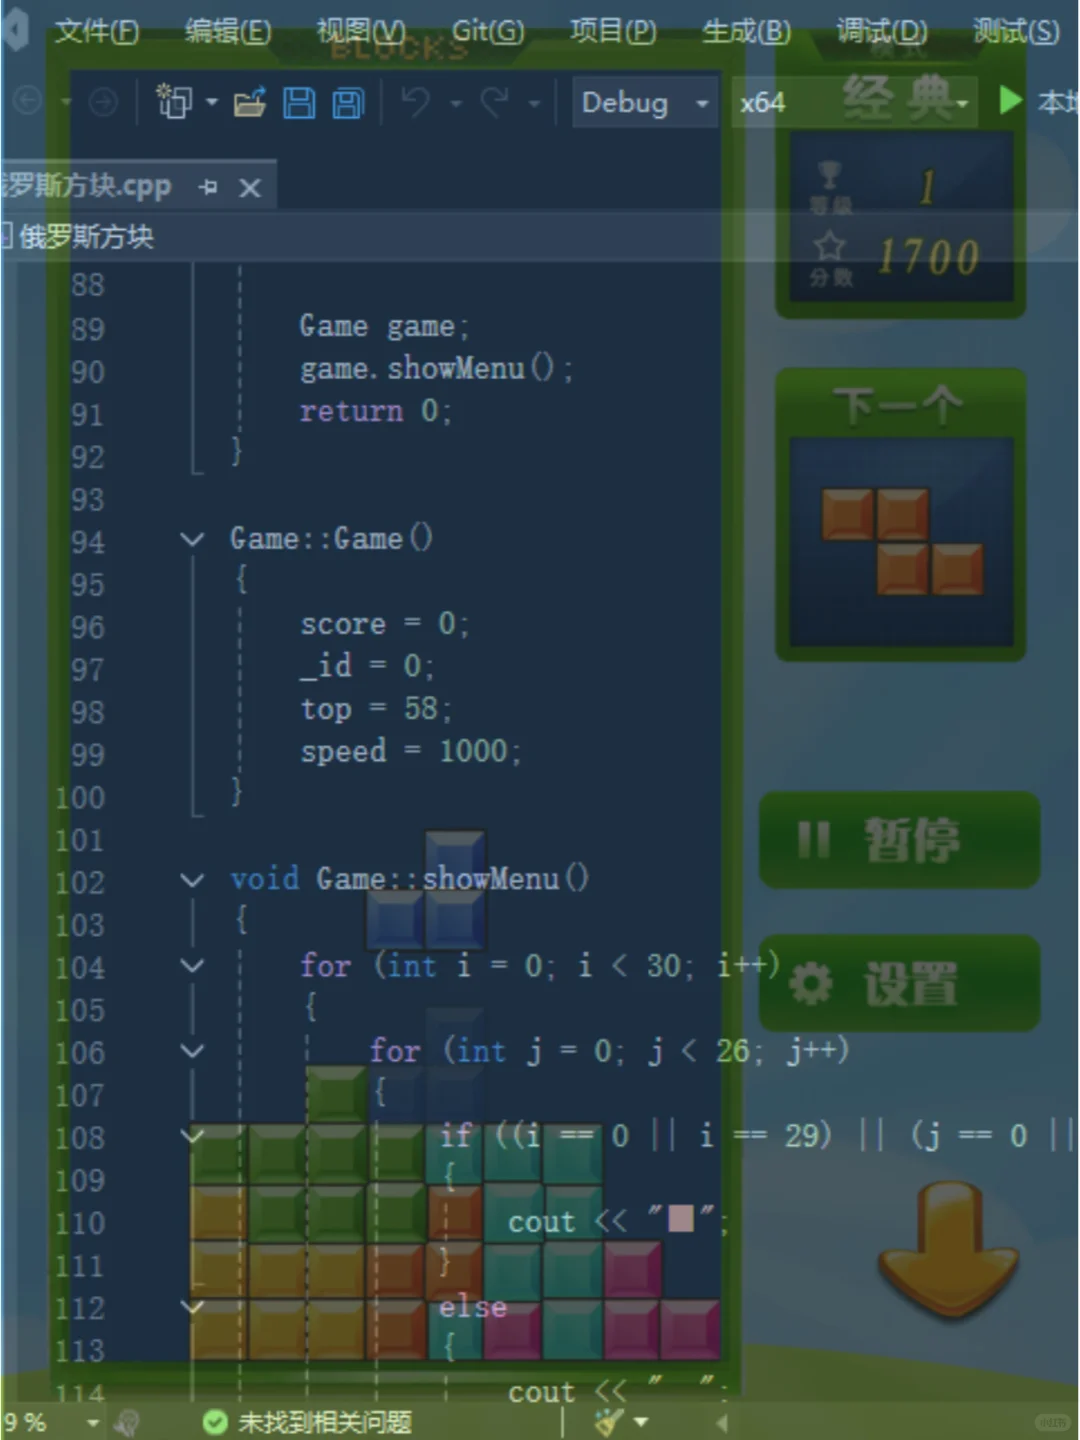Expand the new item dropdown arrow
Image resolution: width=1080 pixels, height=1440 pixels.
pyautogui.click(x=211, y=103)
